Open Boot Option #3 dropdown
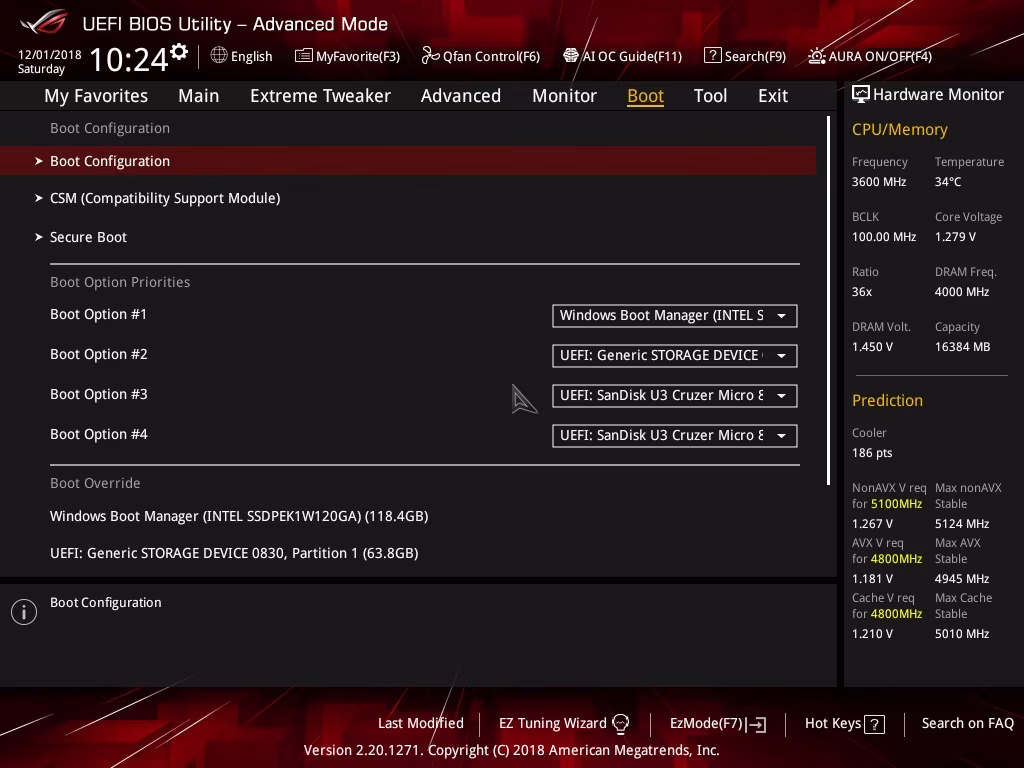The width and height of the screenshot is (1024, 768). (675, 396)
